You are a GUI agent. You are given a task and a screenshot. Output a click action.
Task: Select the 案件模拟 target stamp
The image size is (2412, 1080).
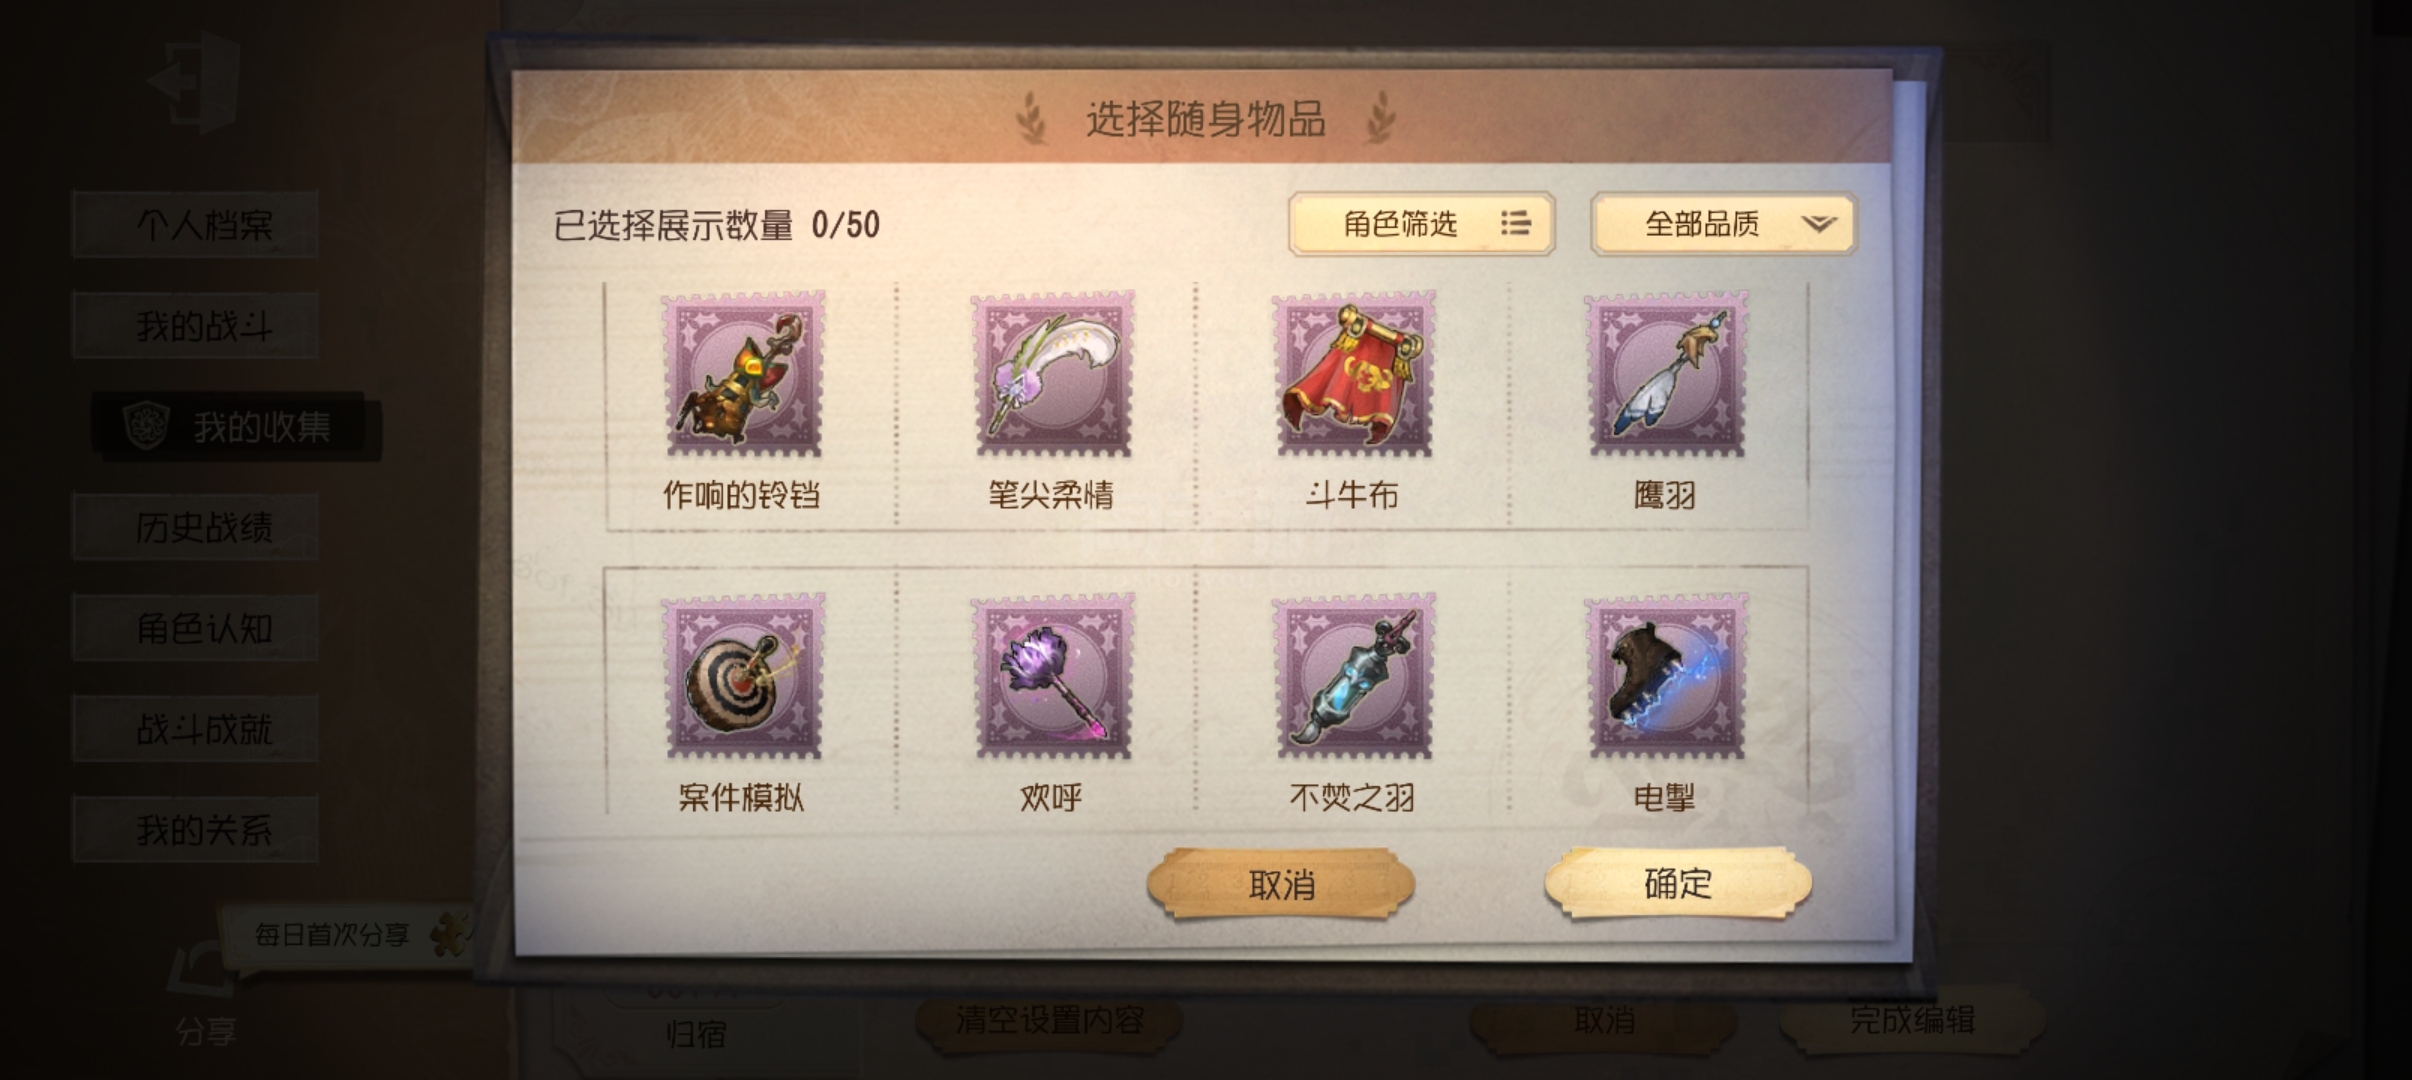[x=745, y=676]
